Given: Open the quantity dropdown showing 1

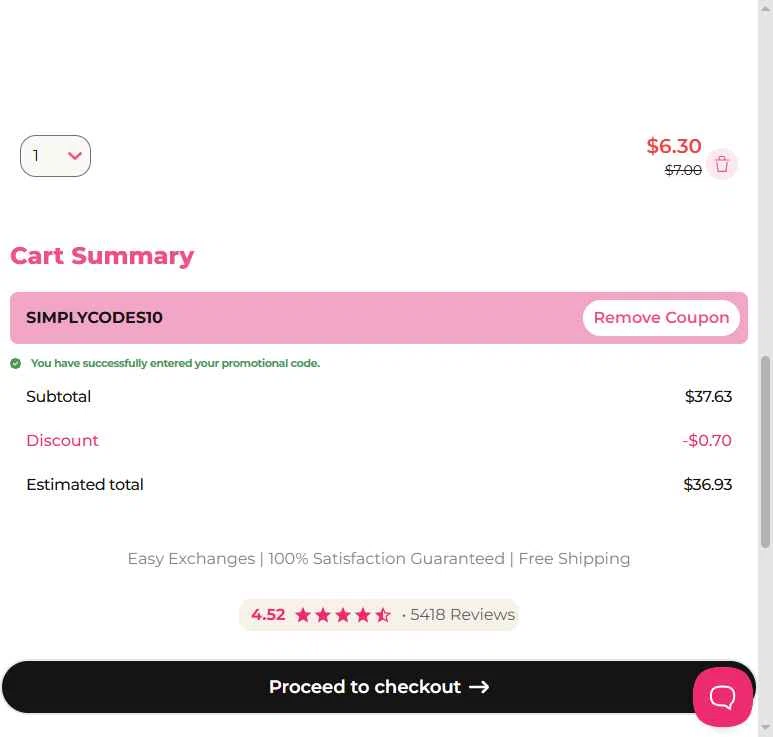Looking at the screenshot, I should pyautogui.click(x=56, y=156).
